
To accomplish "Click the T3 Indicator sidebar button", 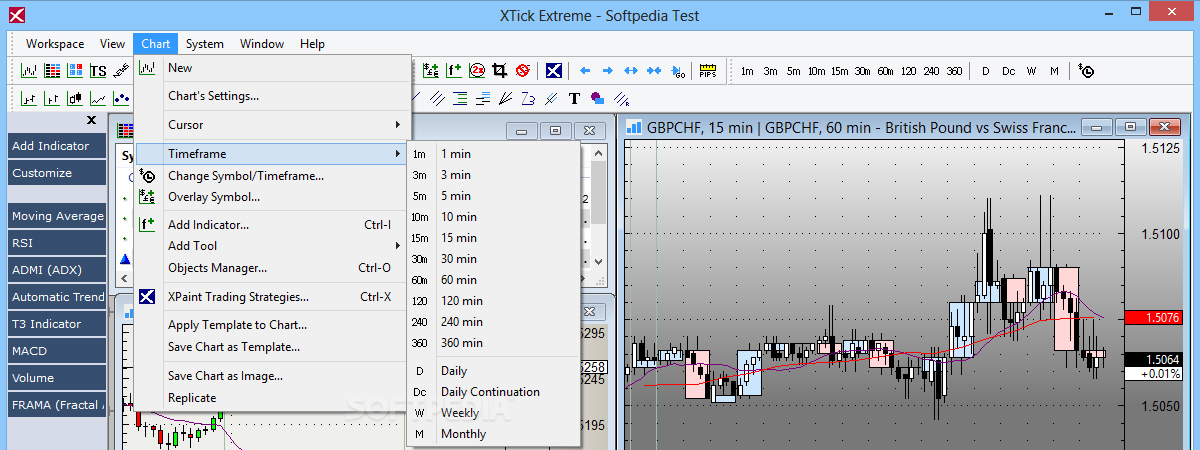I will pos(57,324).
